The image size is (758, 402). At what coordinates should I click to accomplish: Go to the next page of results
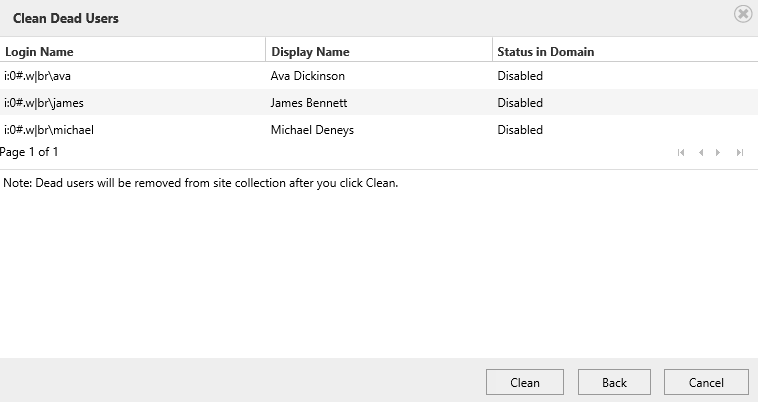click(718, 152)
